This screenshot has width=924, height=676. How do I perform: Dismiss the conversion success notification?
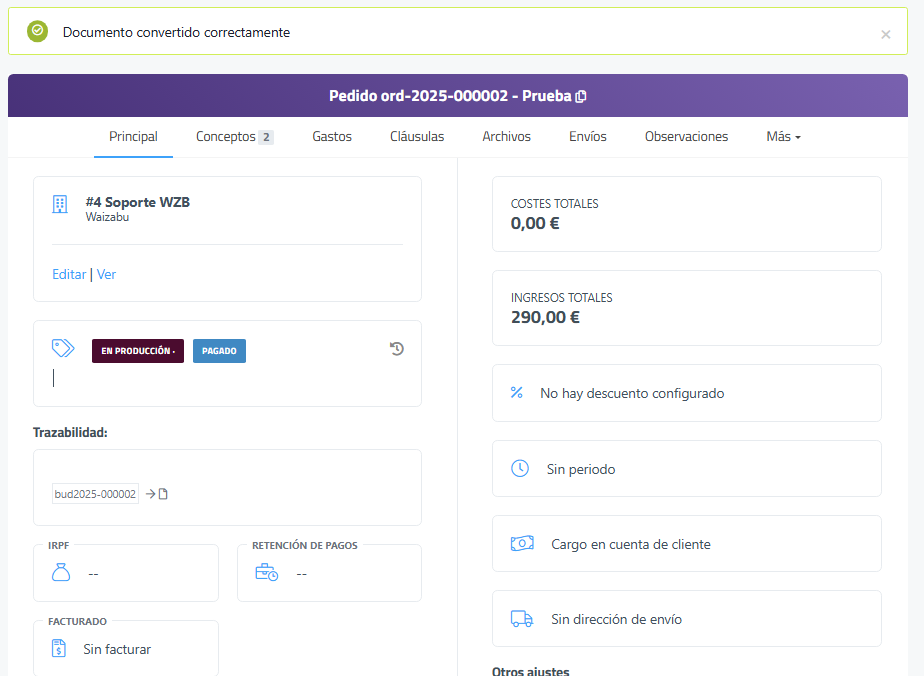click(885, 34)
